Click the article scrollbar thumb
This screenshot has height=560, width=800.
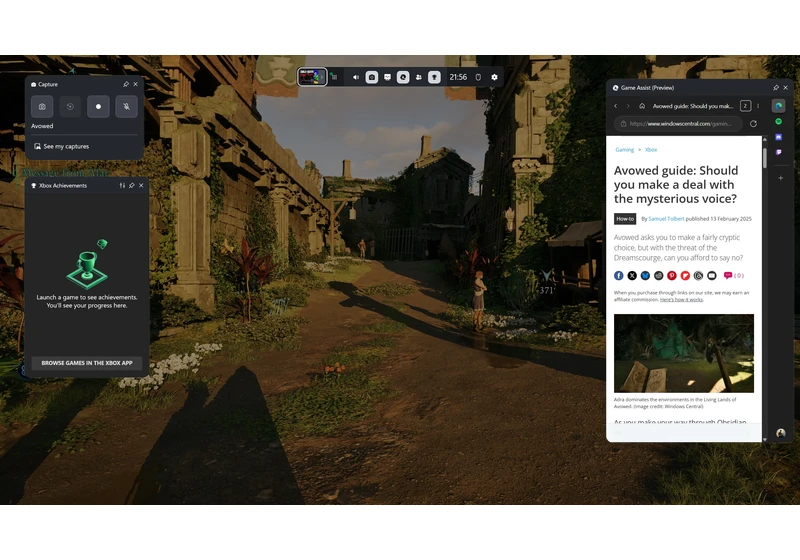764,158
